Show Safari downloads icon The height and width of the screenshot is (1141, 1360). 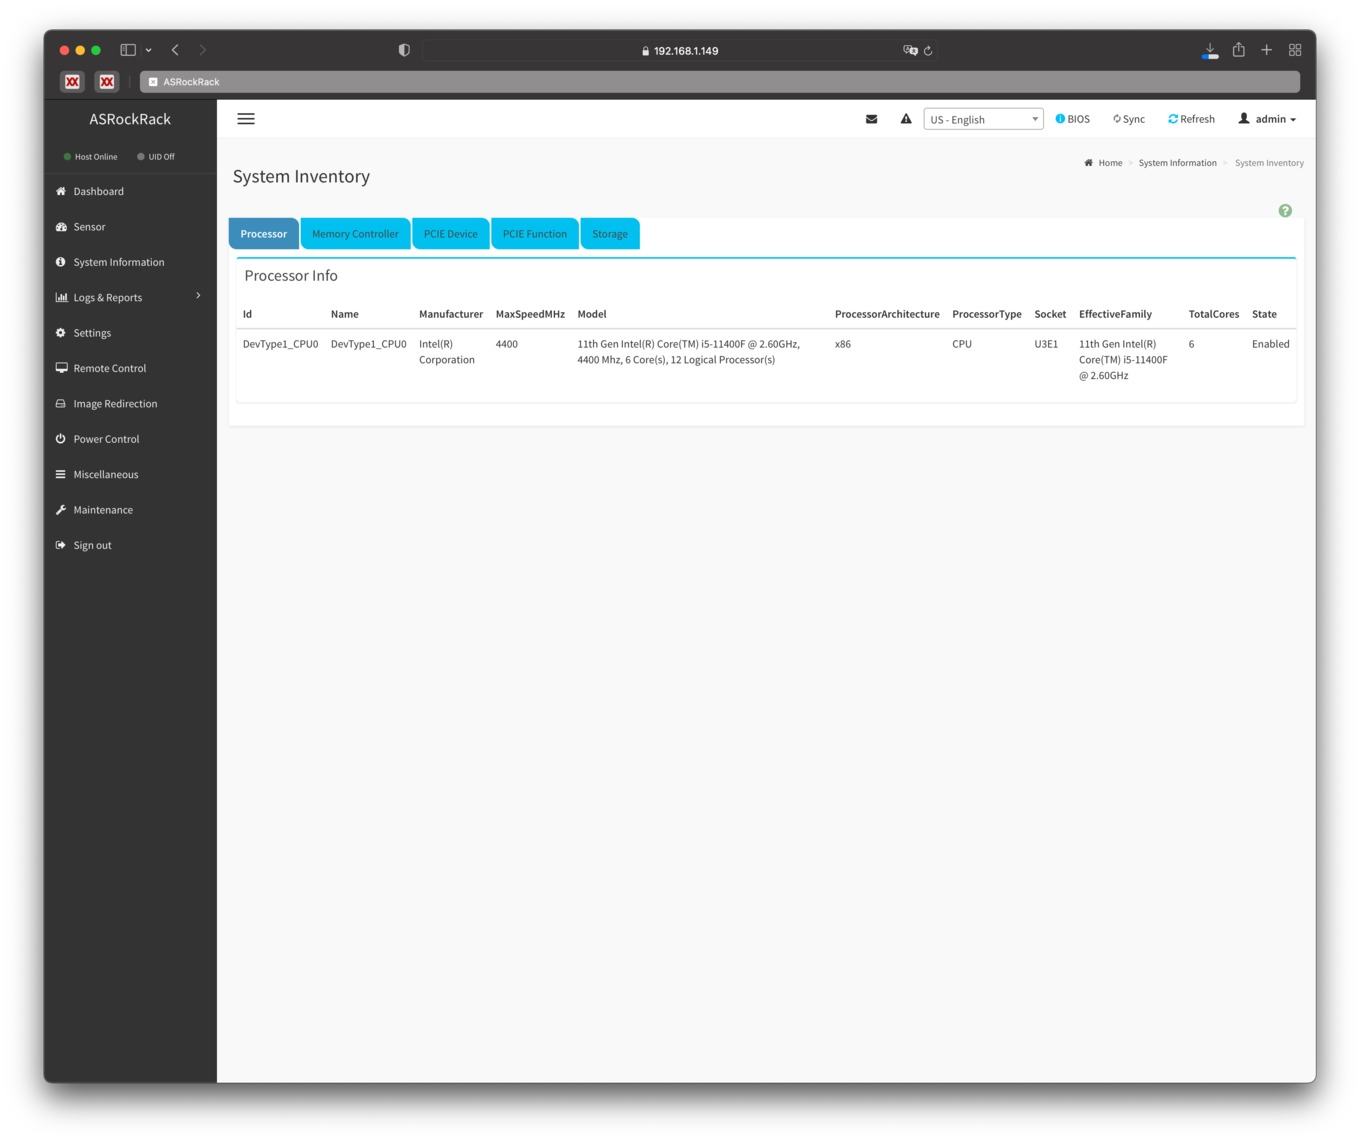coord(1210,50)
